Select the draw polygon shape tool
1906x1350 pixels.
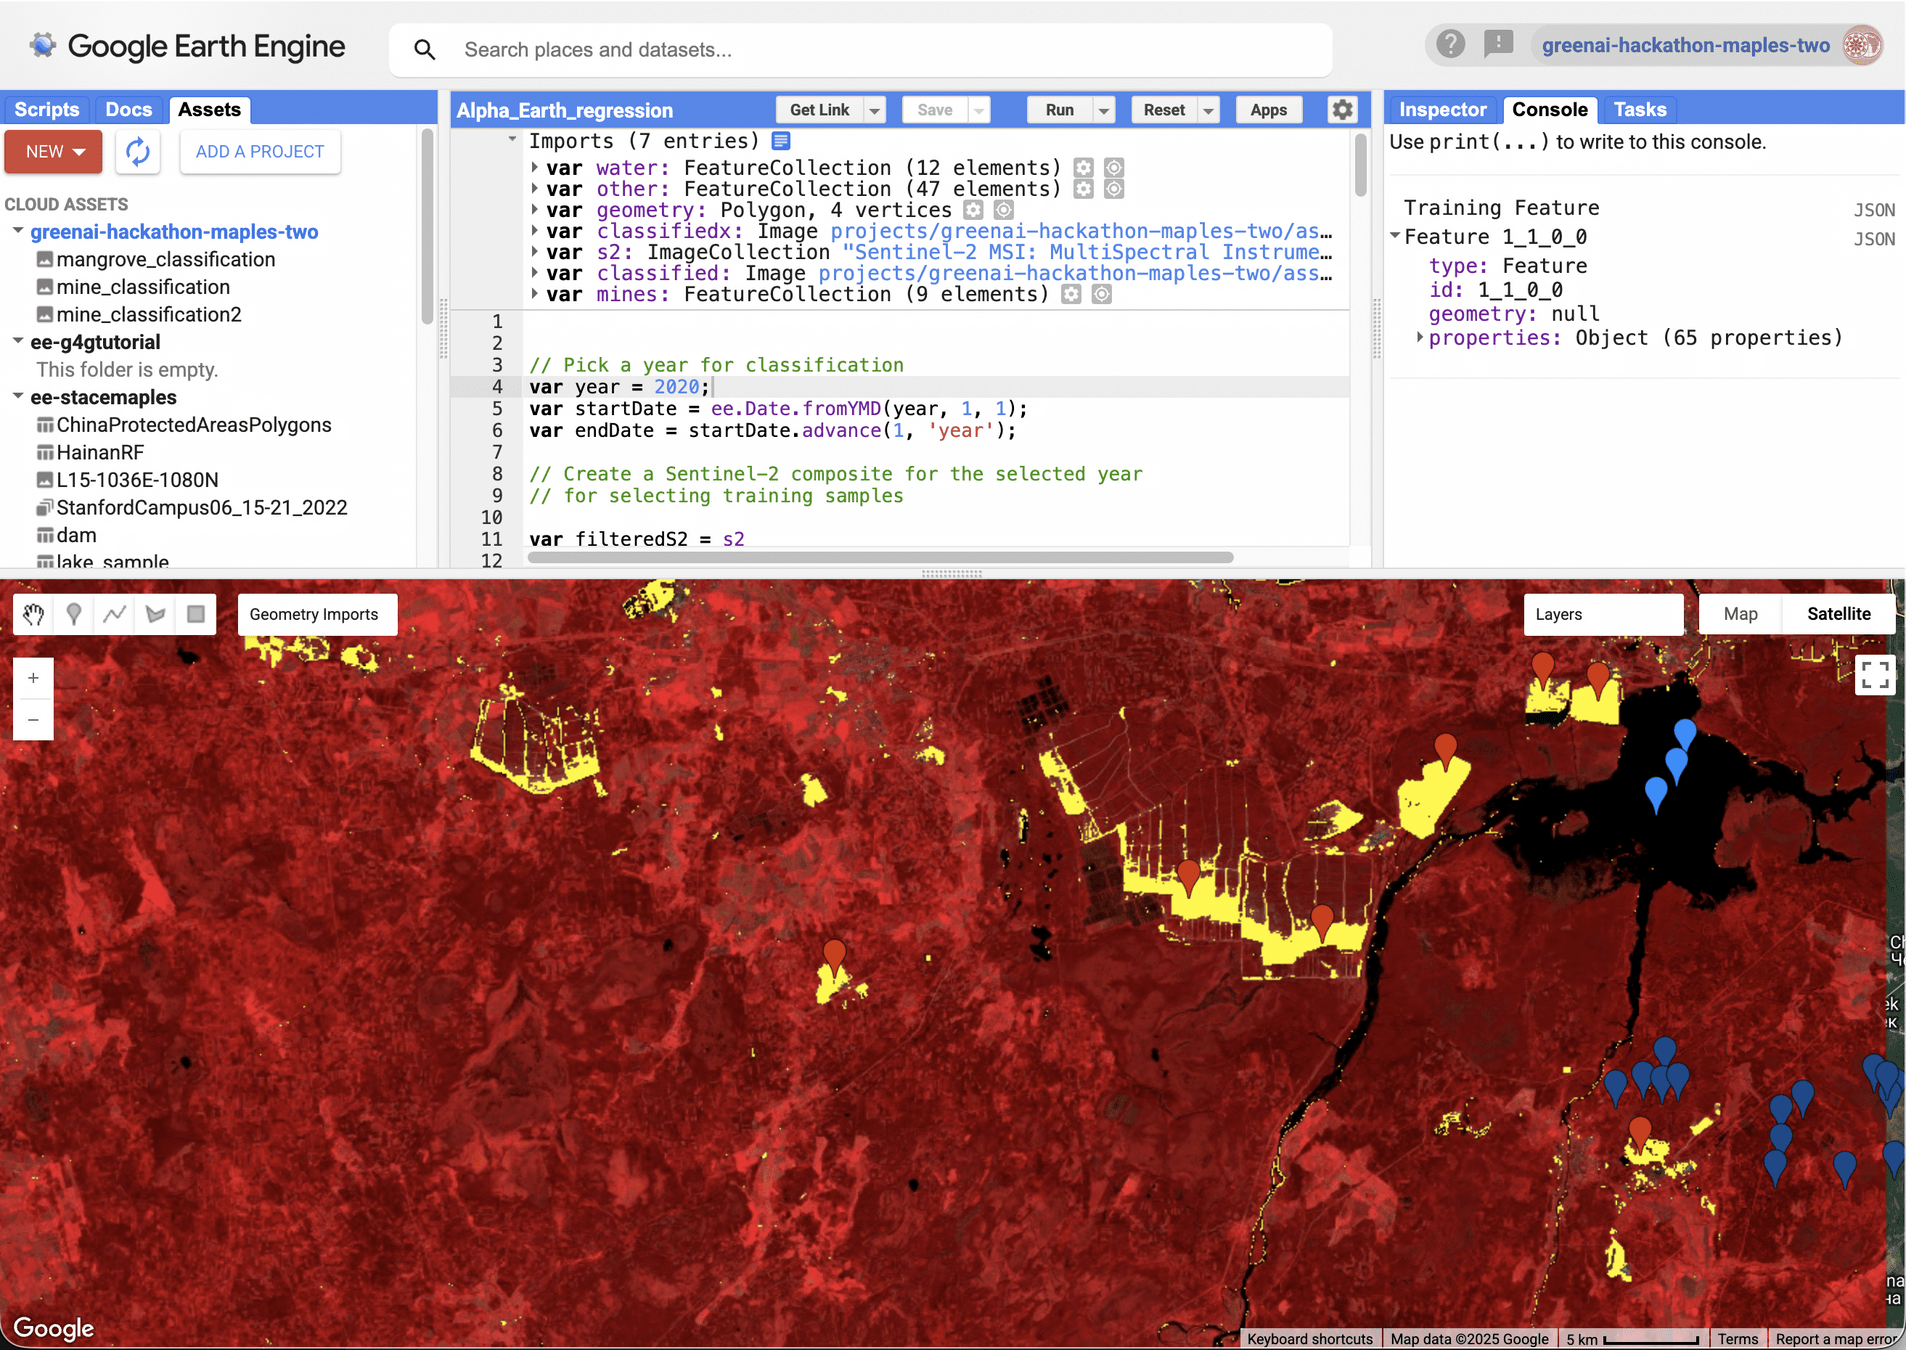(156, 614)
